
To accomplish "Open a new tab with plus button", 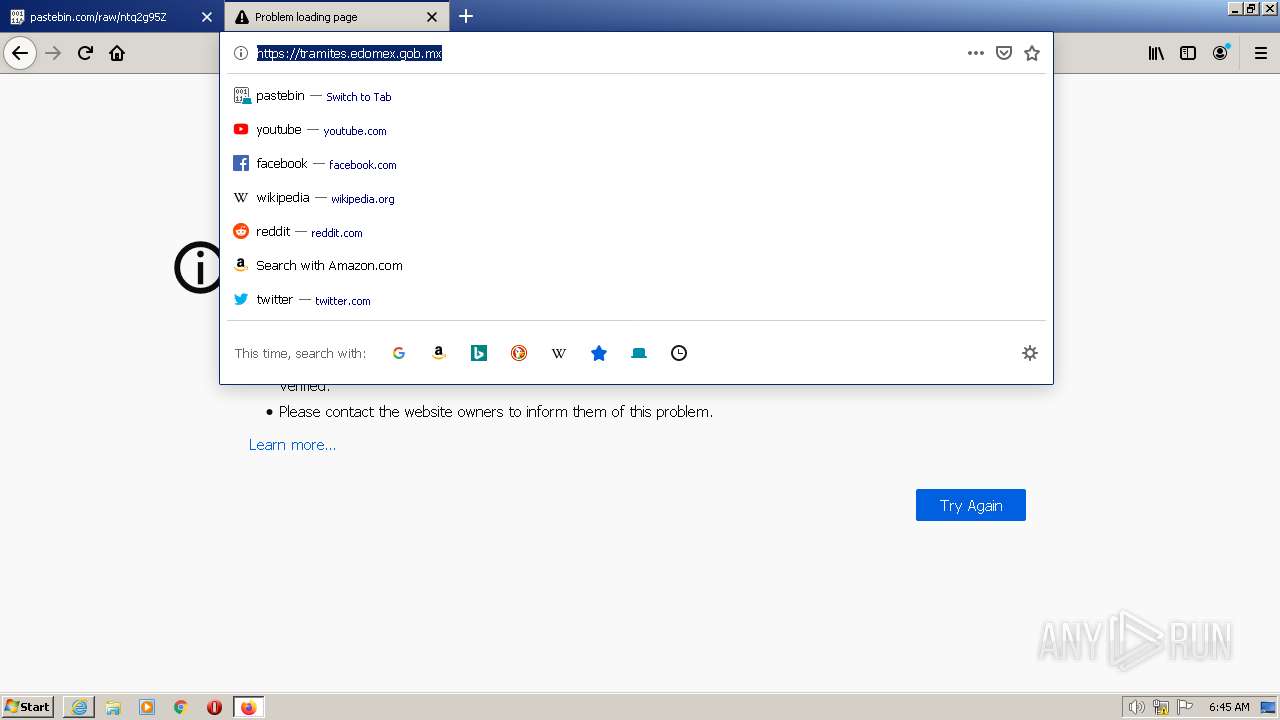I will click(466, 16).
